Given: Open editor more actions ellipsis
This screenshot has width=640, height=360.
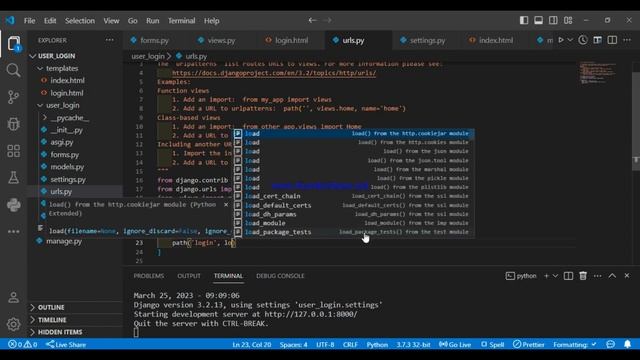Looking at the screenshot, I should point(627,40).
